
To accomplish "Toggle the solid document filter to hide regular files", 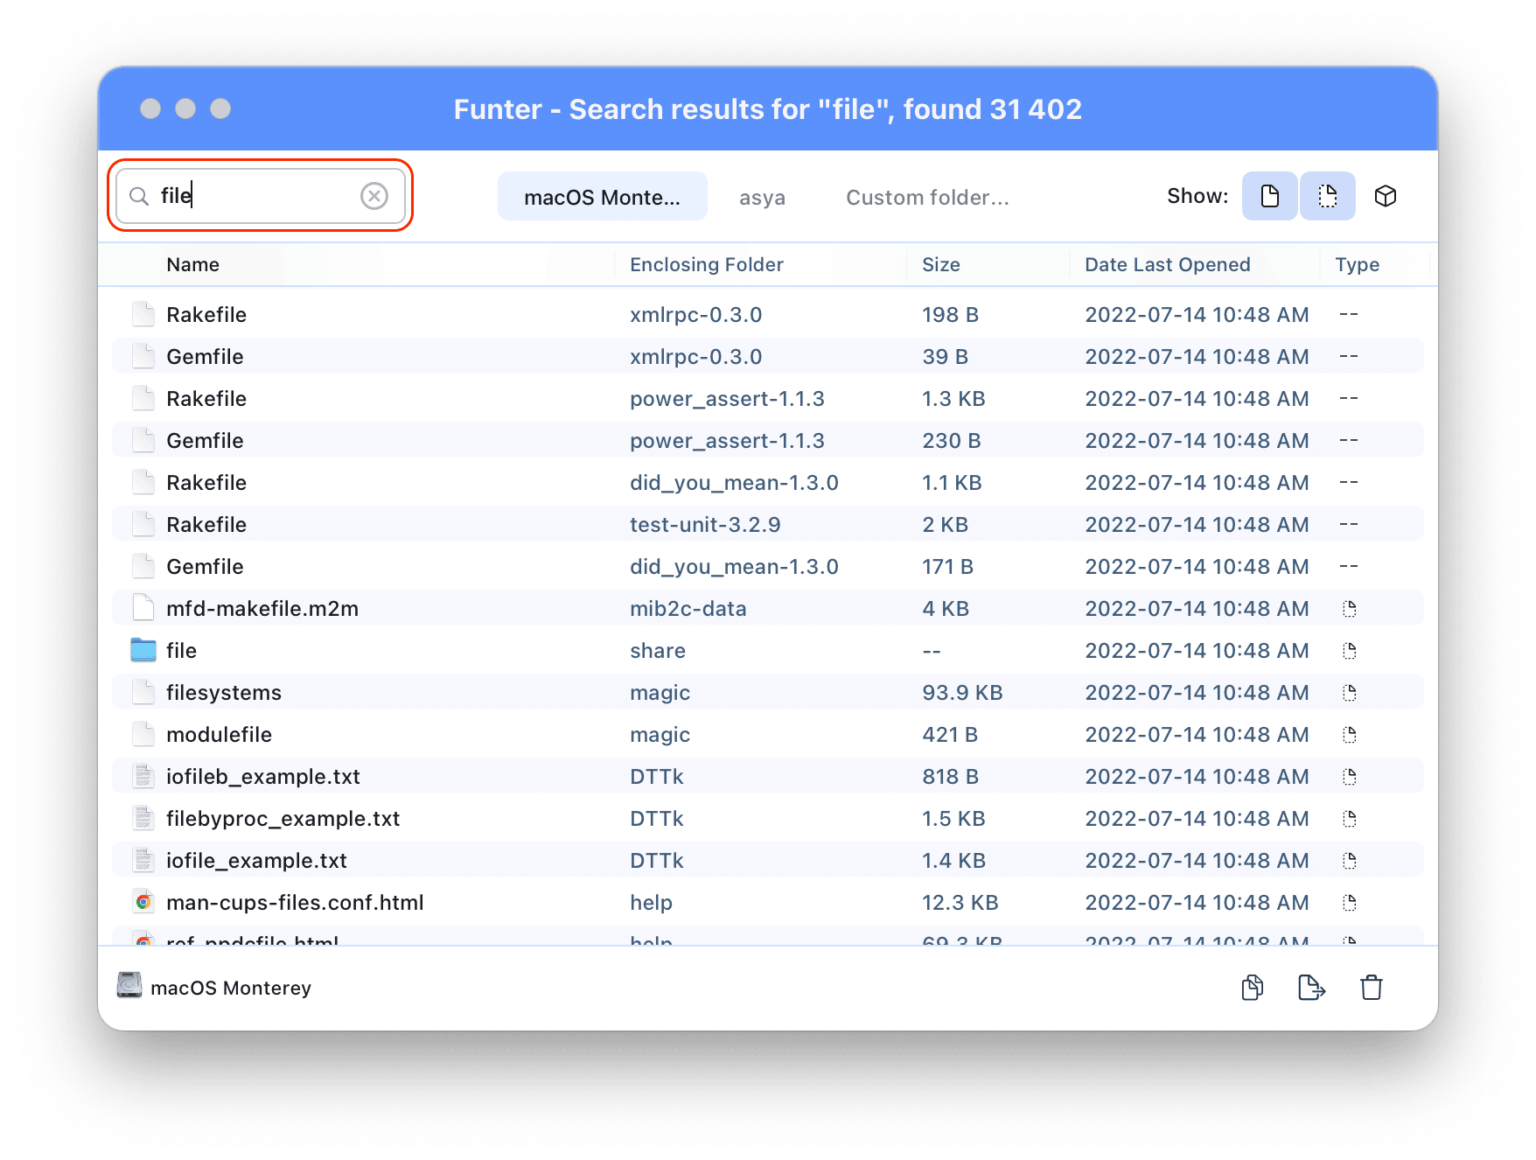I will pos(1269,196).
